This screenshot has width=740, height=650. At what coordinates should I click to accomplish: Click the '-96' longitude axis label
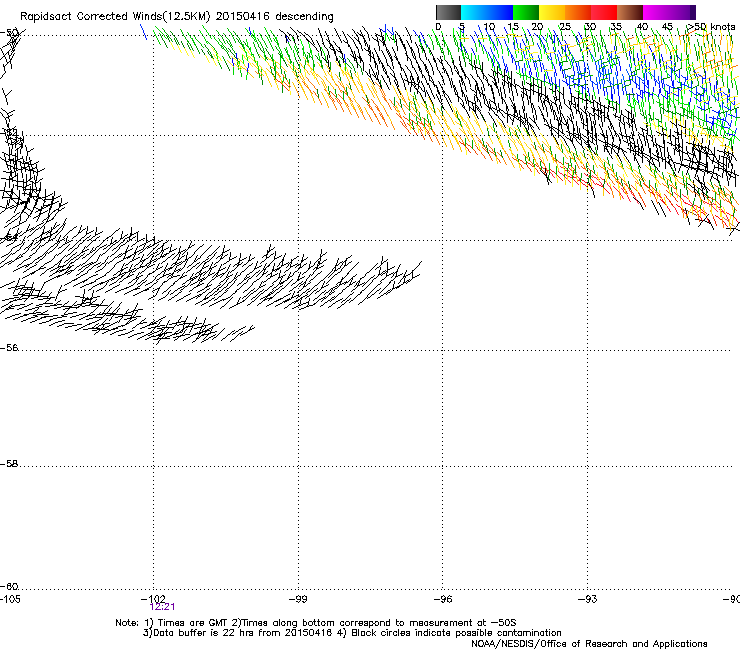(x=443, y=599)
